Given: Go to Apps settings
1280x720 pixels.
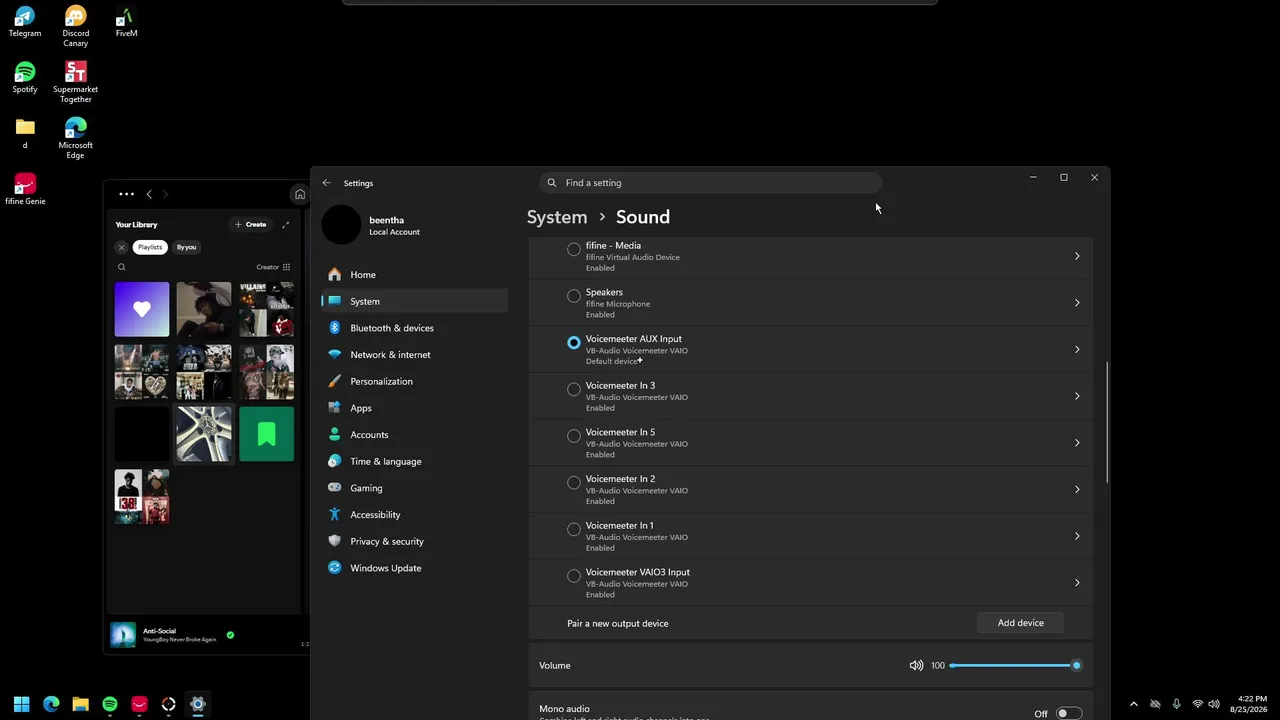Looking at the screenshot, I should click(415, 408).
